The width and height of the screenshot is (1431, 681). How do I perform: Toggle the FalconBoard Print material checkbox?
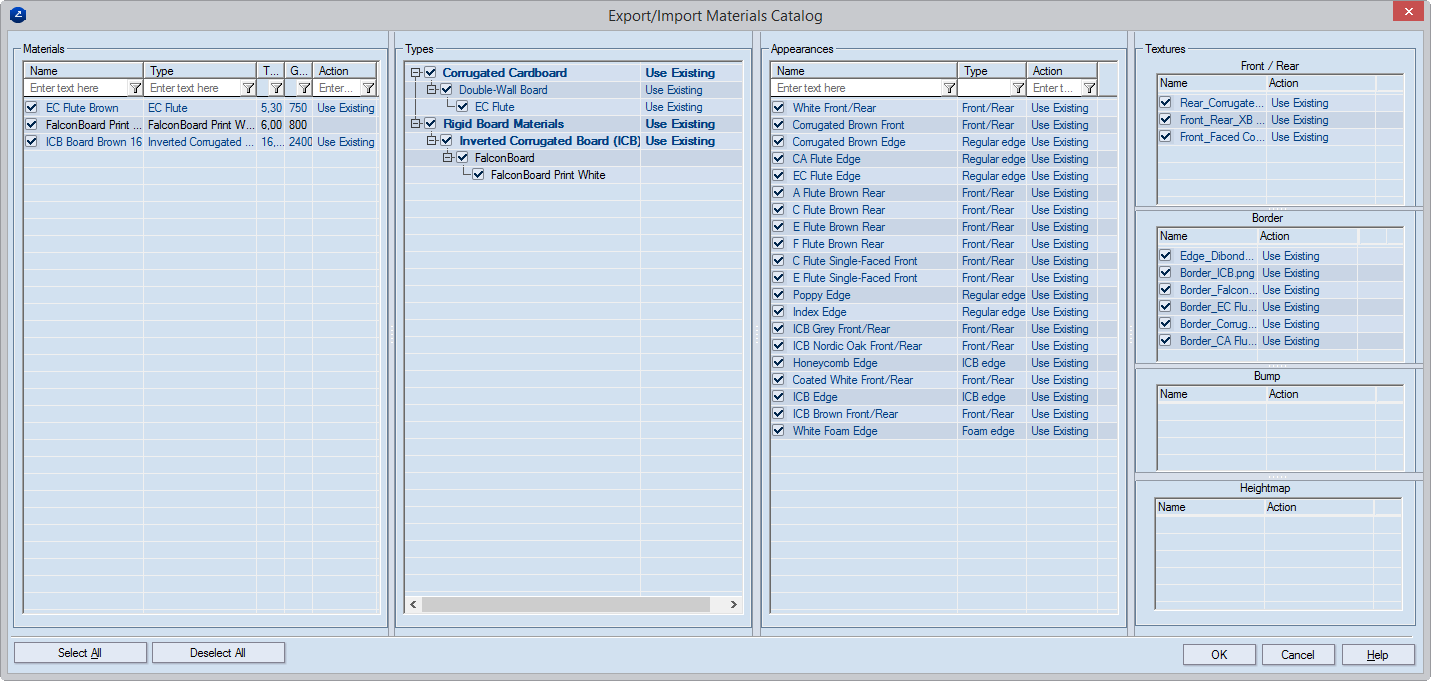coord(32,125)
